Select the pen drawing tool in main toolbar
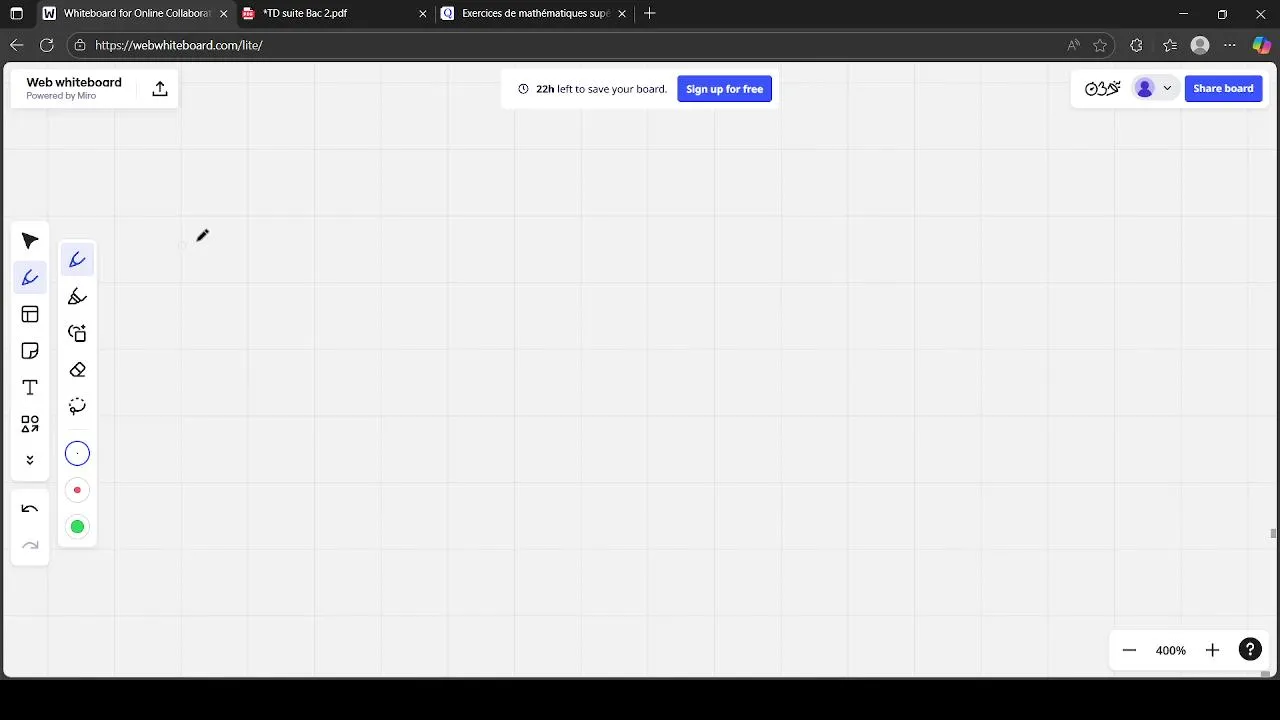This screenshot has height=720, width=1280. point(30,278)
